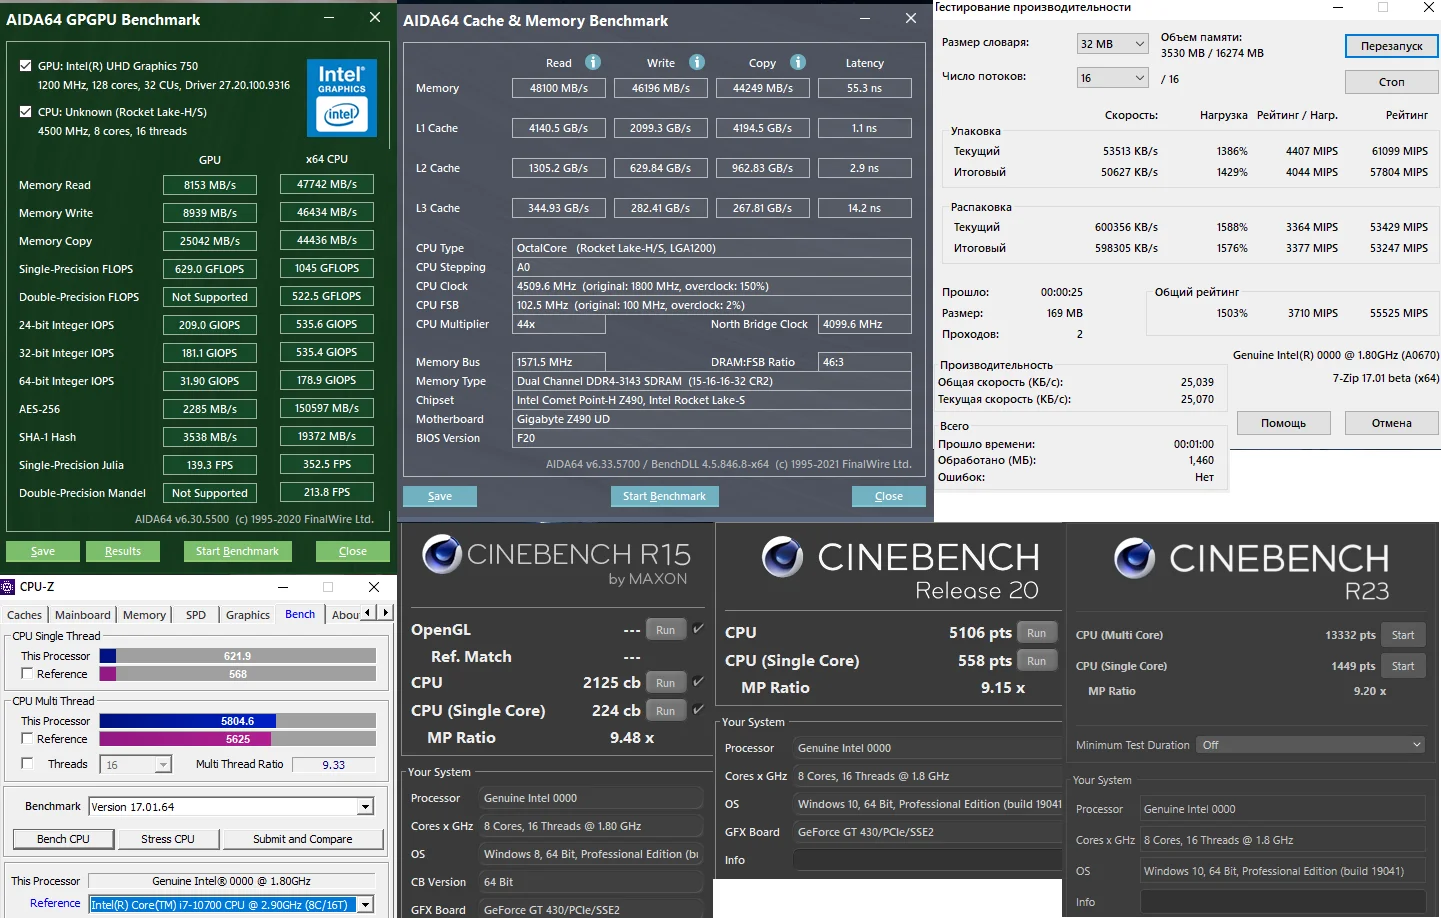Click the Copy column info icon
Image resolution: width=1441 pixels, height=918 pixels.
pos(798,62)
